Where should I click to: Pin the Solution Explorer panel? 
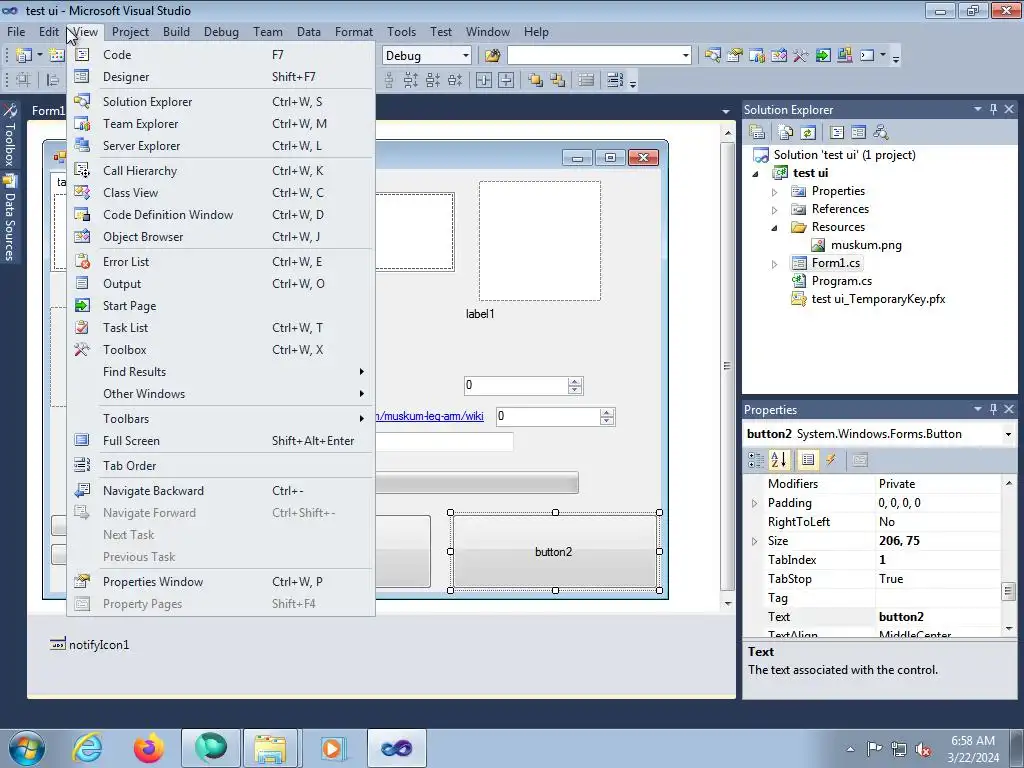tap(993, 110)
